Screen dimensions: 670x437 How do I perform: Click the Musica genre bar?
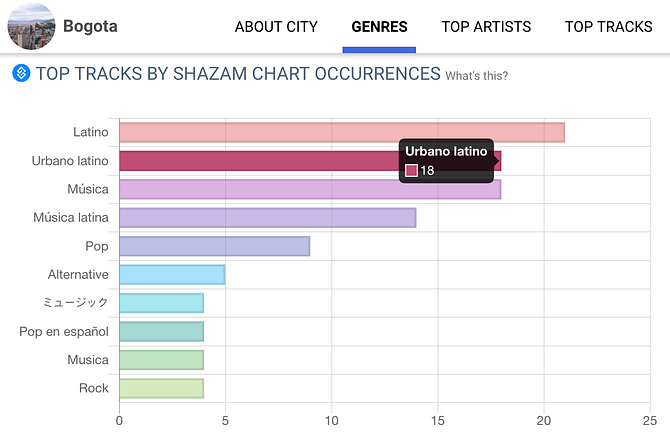161,360
